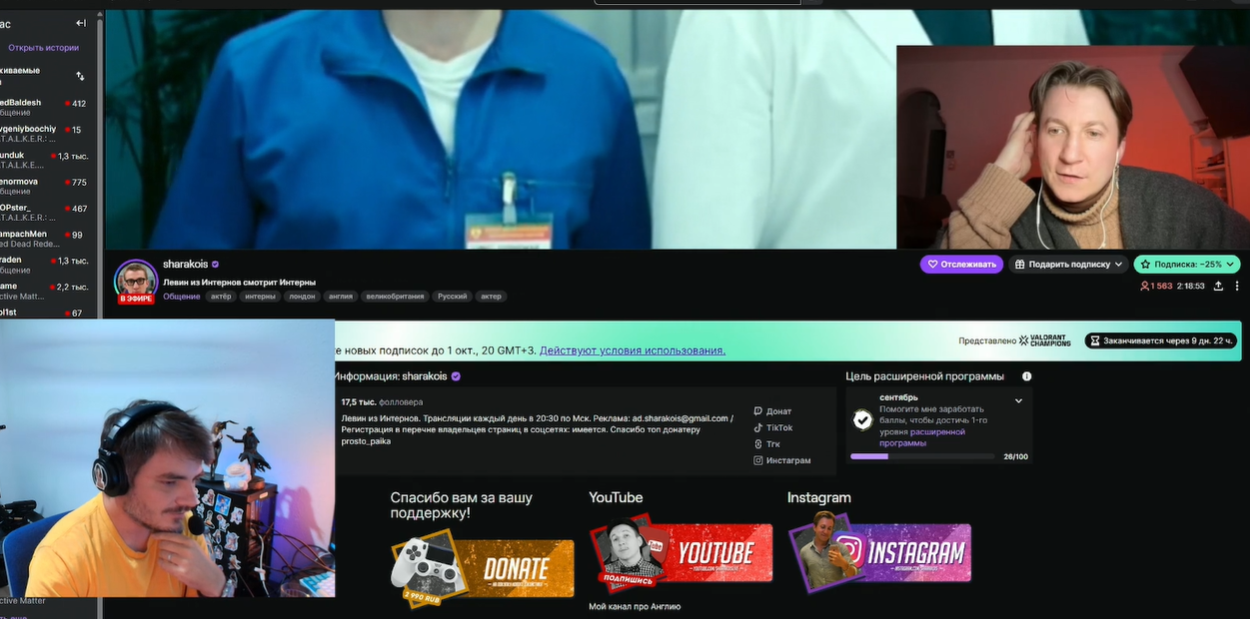Viewport: 1250px width, 619px height.
Task: Click the INSTAGRAM banner panel
Action: click(879, 553)
